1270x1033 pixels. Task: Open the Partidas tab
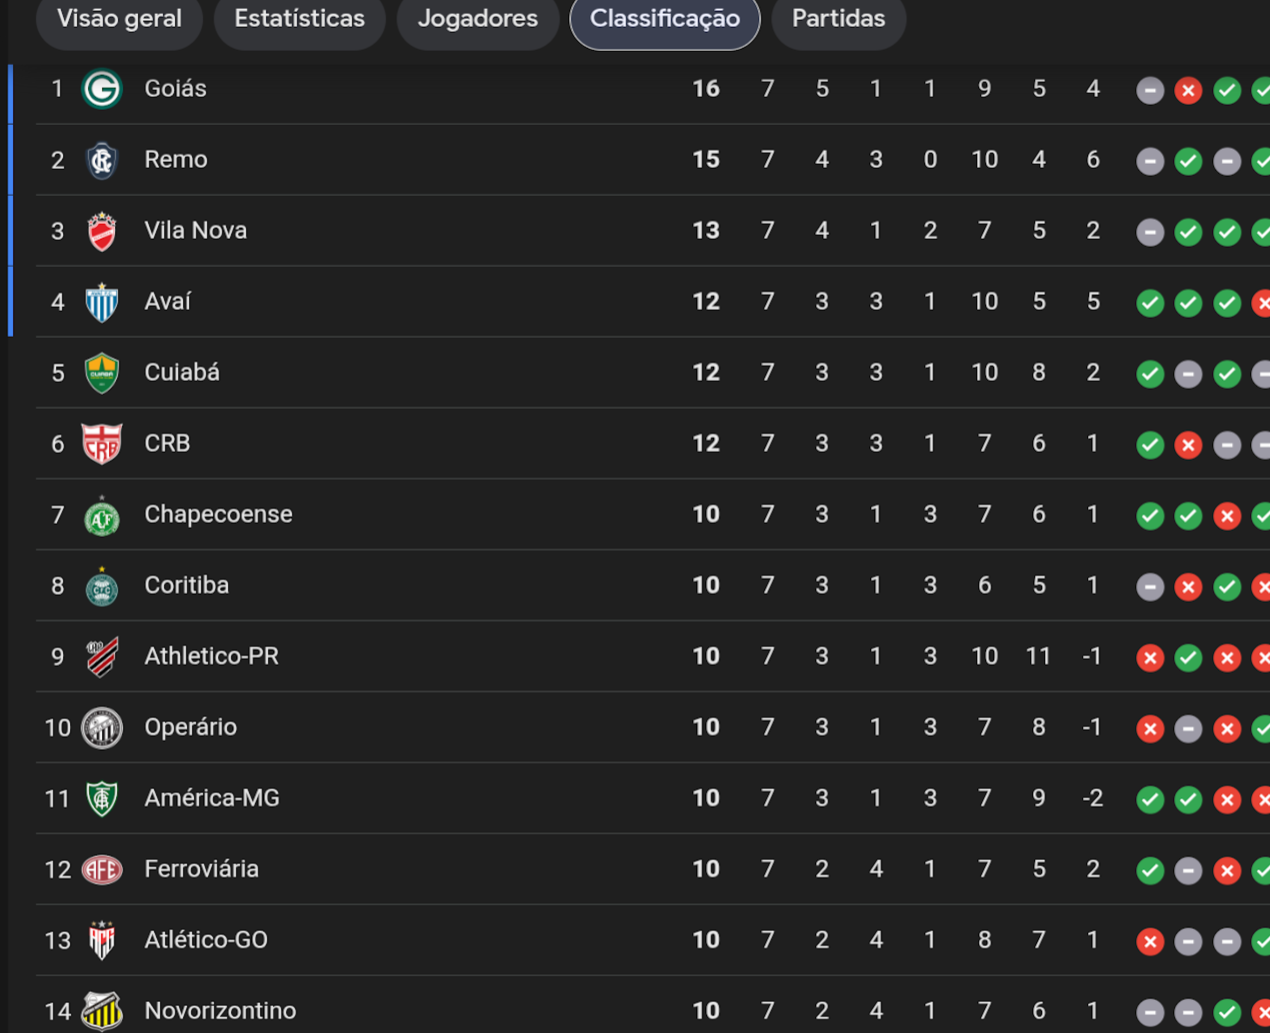[x=838, y=19]
